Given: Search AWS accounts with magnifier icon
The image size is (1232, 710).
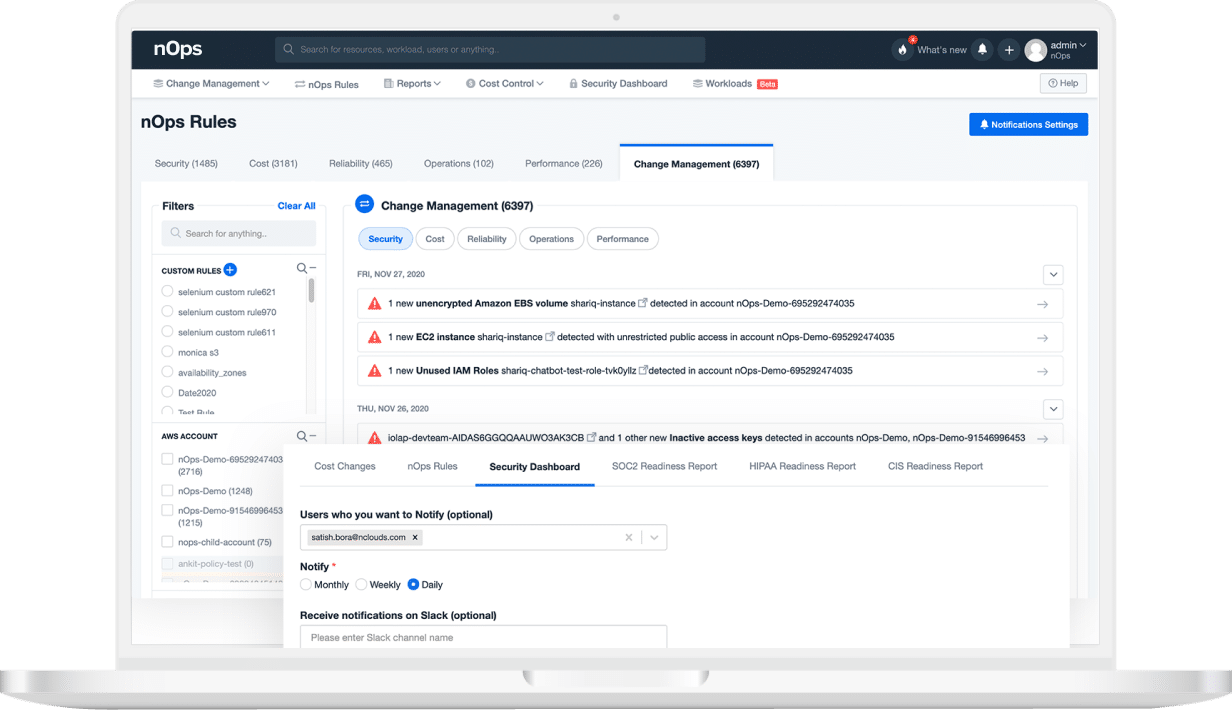Looking at the screenshot, I should 302,436.
